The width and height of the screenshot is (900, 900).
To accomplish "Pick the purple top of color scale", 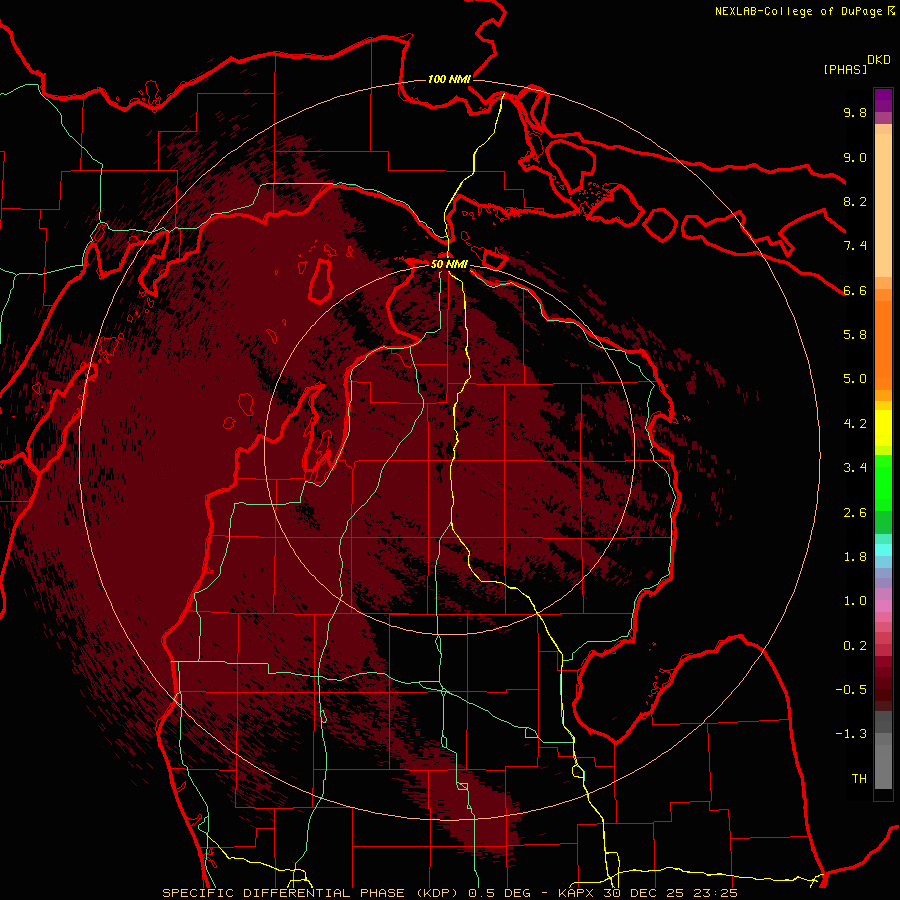I will (x=883, y=99).
